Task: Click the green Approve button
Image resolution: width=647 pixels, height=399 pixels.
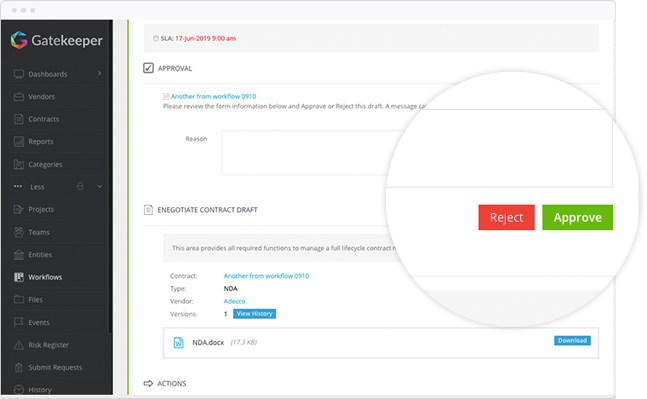Action: click(x=577, y=217)
